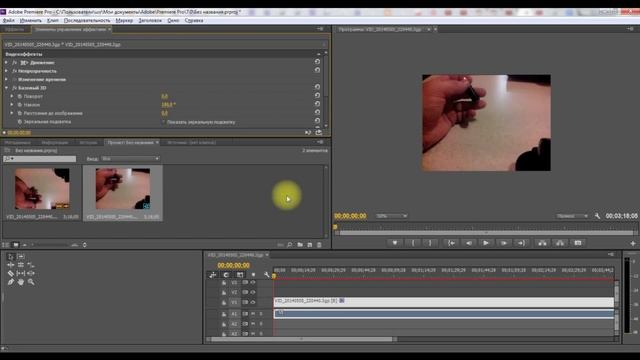This screenshot has width=640, height=360.
Task: Switch project panel to list view
Action: pos(5,245)
